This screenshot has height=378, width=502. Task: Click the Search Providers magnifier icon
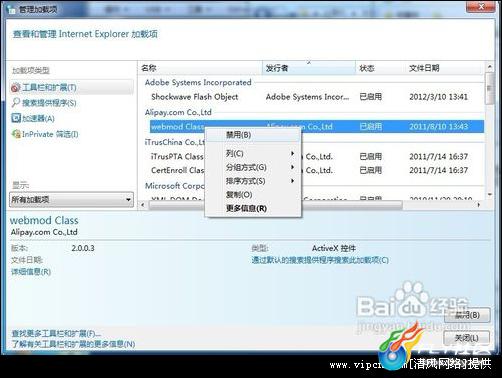tap(15, 103)
